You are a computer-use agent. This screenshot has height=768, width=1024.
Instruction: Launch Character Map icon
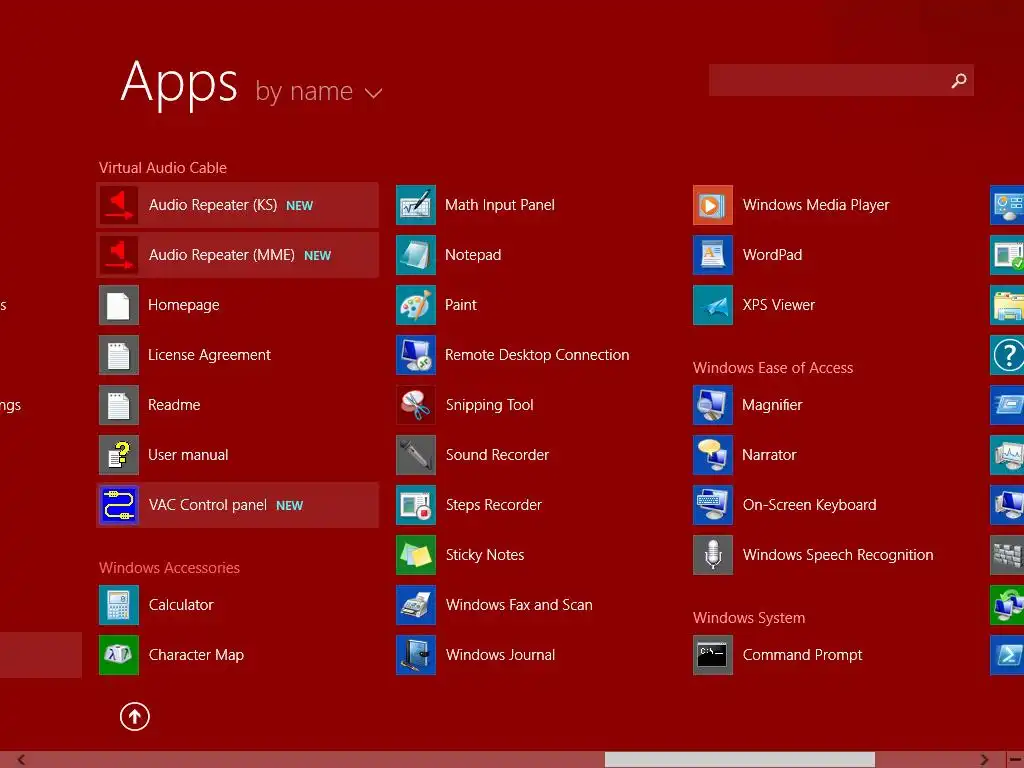[119, 654]
